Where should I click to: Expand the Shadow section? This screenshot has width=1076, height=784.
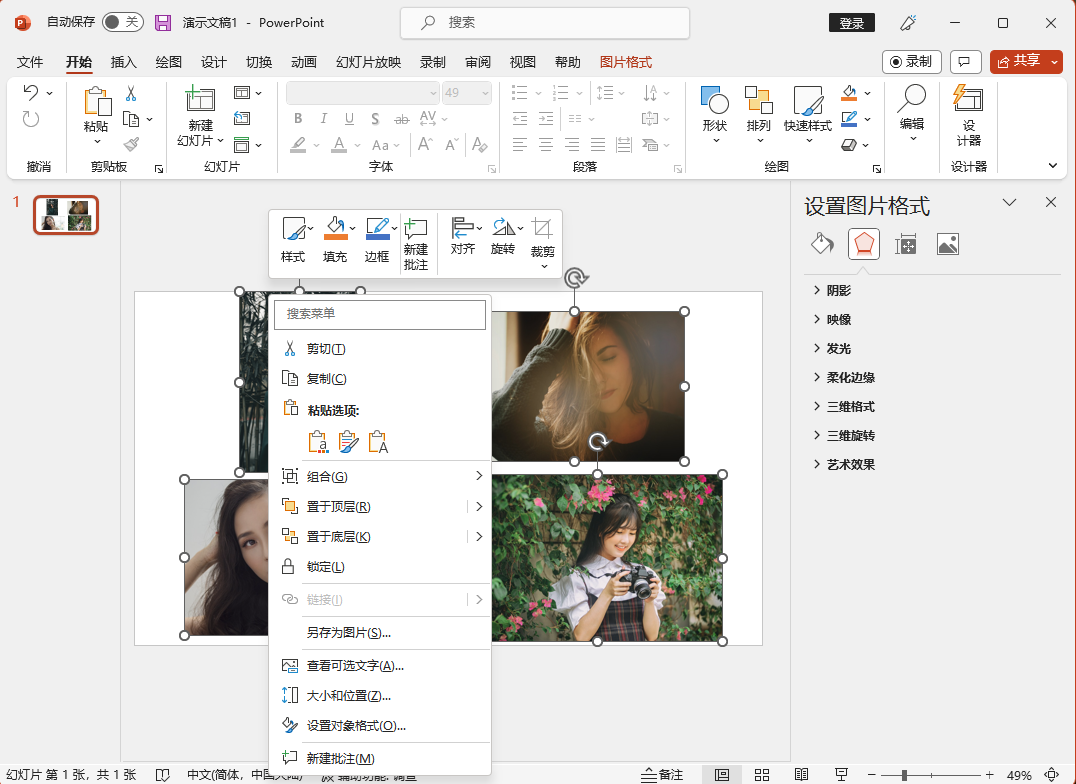tap(839, 291)
